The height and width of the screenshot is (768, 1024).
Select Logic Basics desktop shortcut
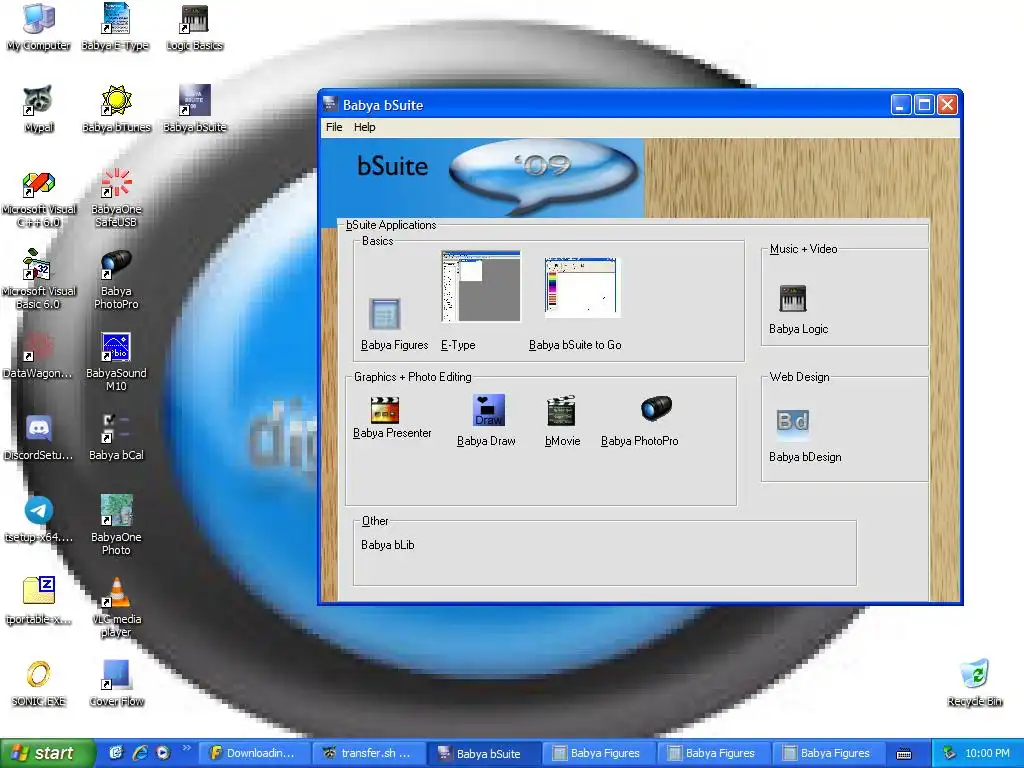[x=195, y=27]
